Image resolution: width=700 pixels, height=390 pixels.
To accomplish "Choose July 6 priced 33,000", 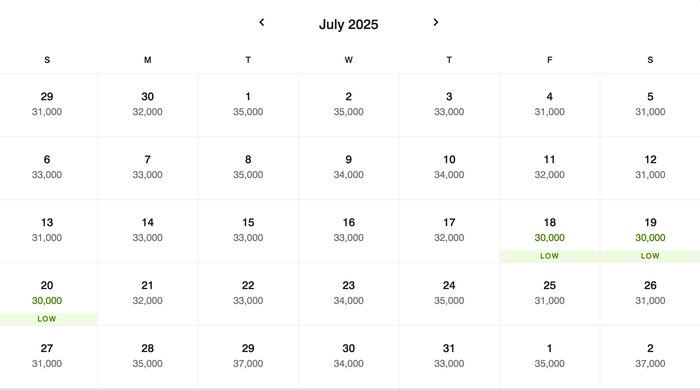I will click(x=47, y=168).
